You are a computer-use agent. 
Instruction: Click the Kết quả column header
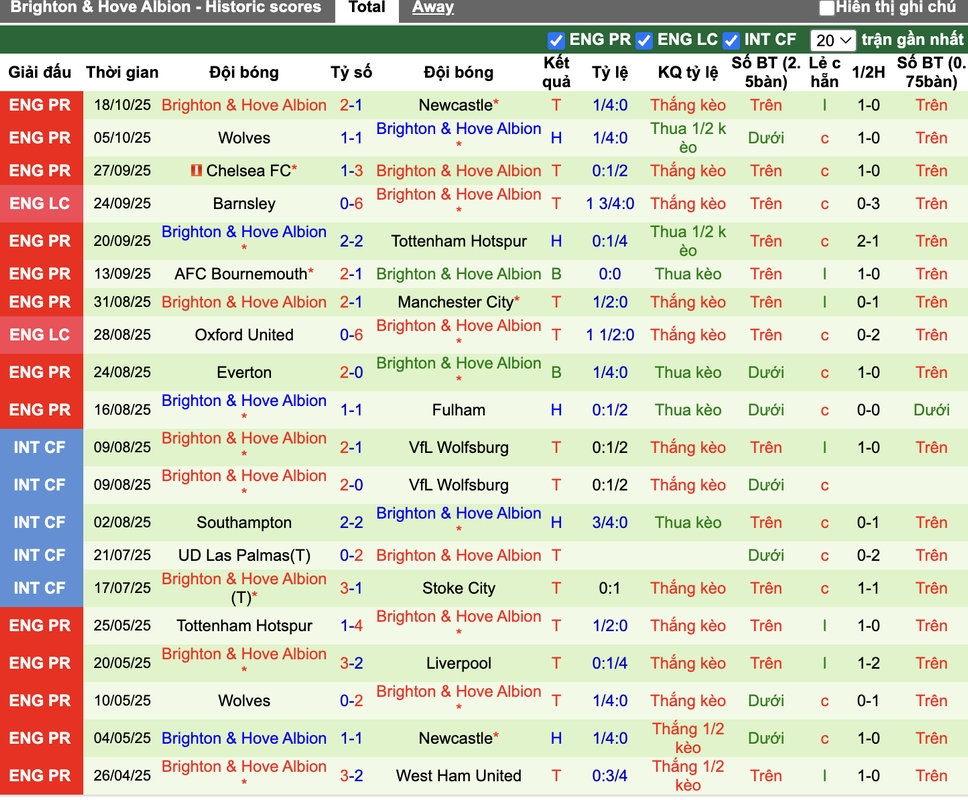click(x=556, y=72)
